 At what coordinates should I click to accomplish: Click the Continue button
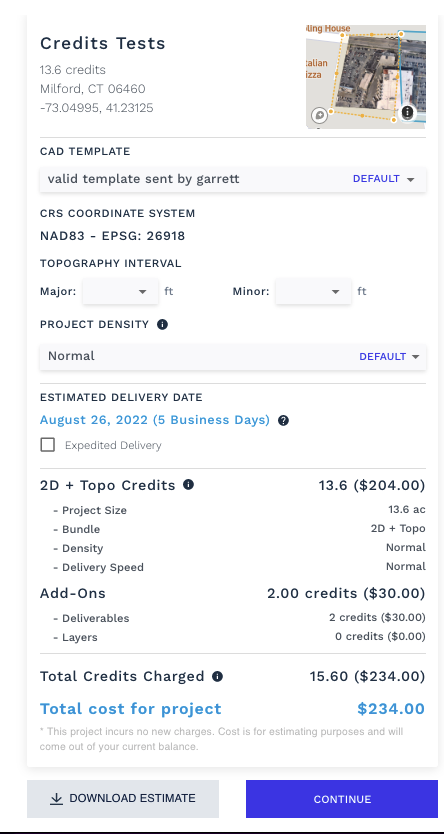click(x=342, y=799)
